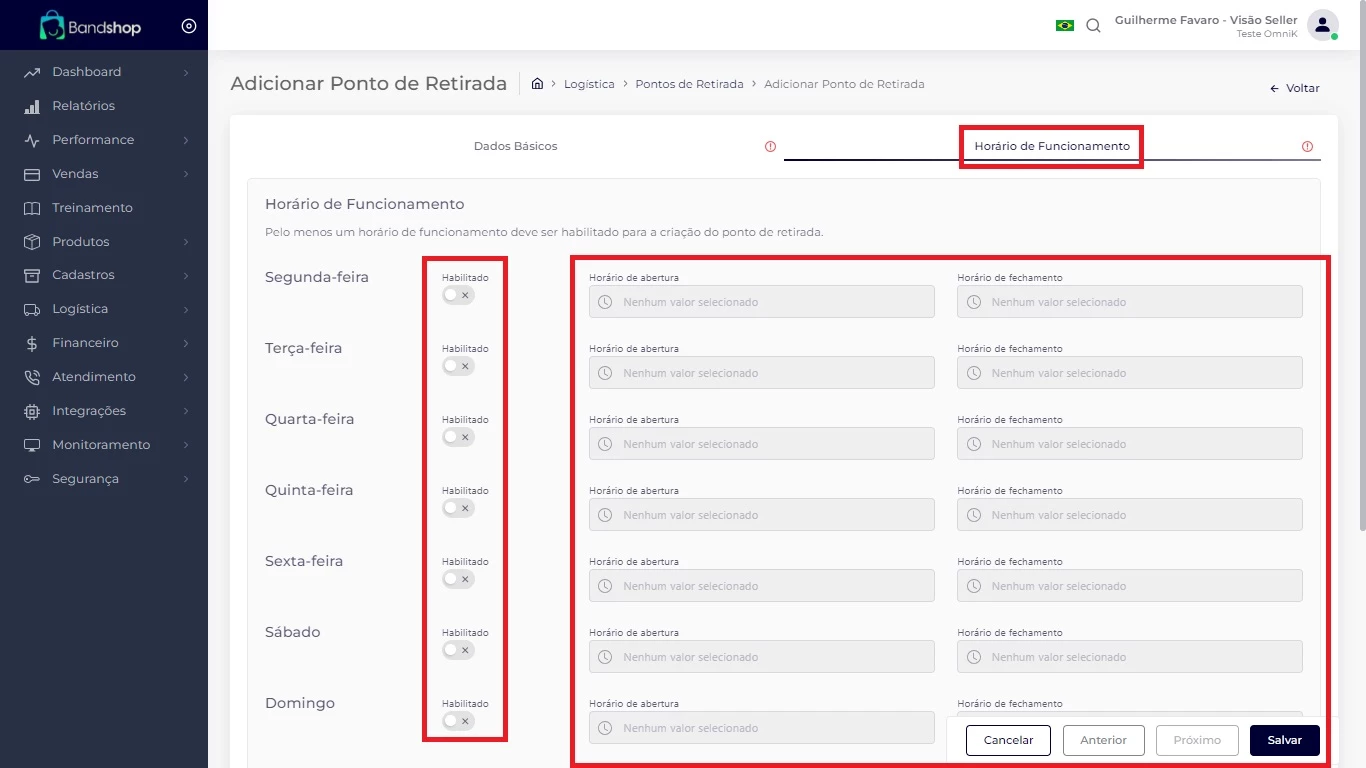Switch to the Dados Básicos tab
The height and width of the screenshot is (768, 1366).
coord(515,146)
